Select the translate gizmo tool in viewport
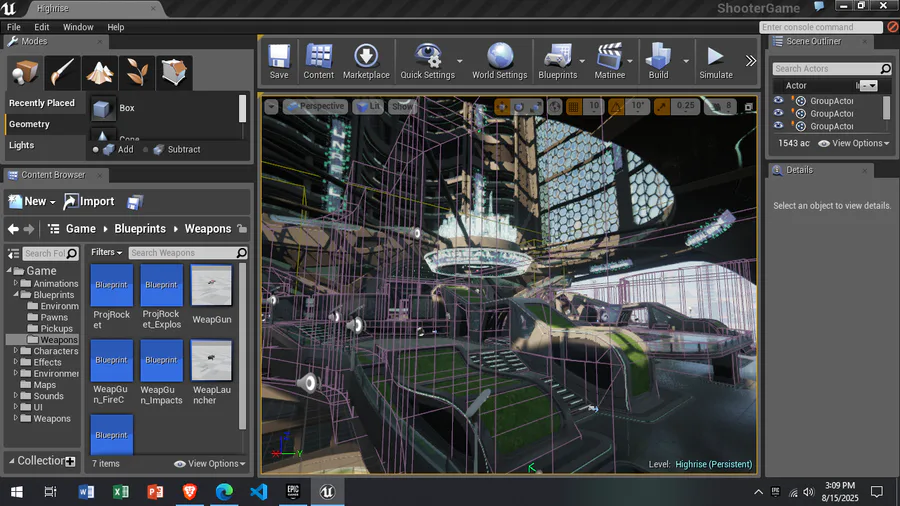The image size is (900, 506). [x=502, y=107]
